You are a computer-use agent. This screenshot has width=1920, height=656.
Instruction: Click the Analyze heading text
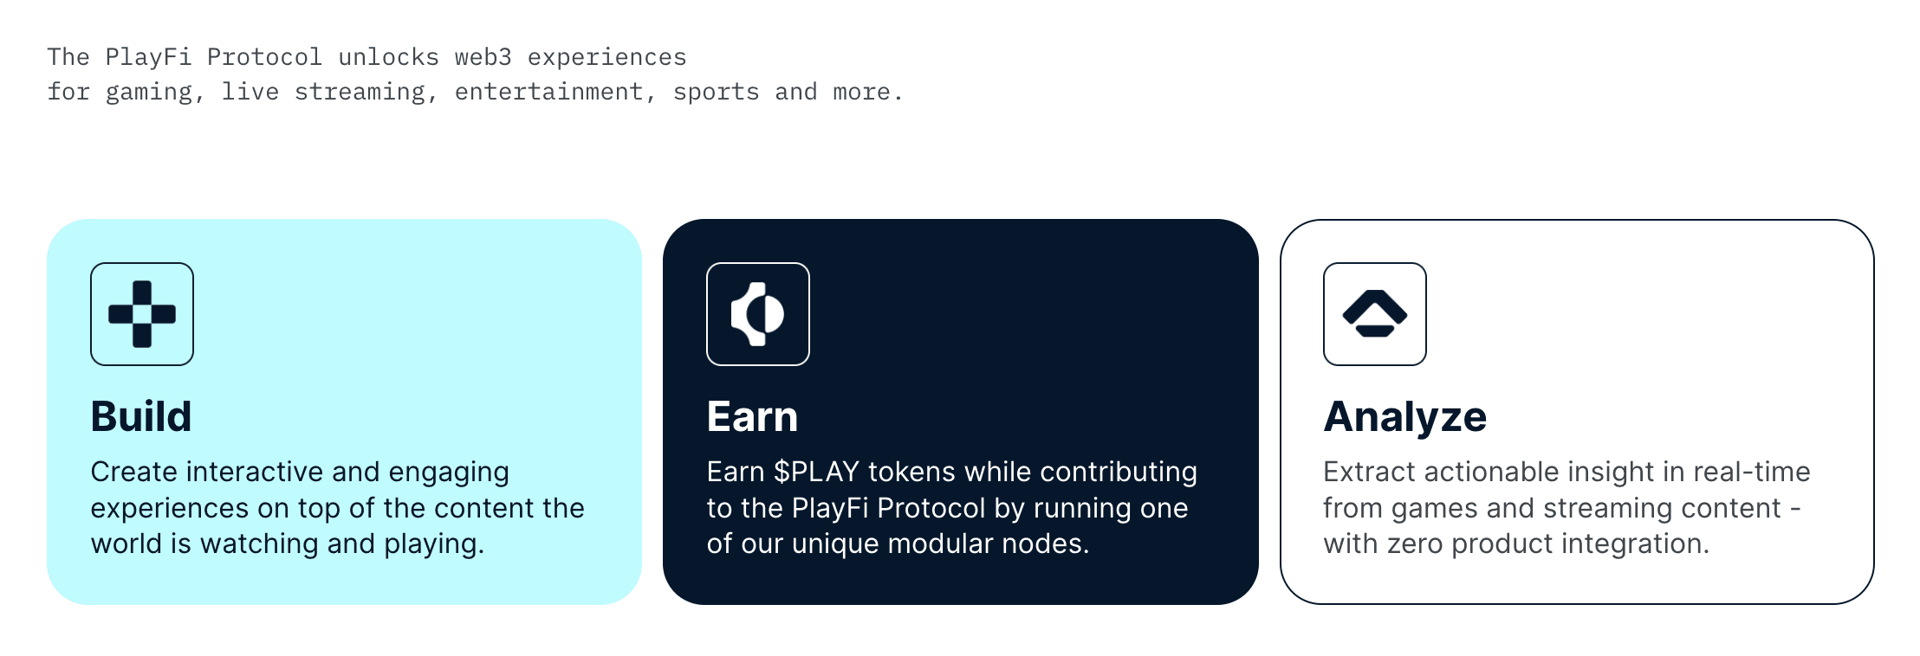(x=1404, y=416)
